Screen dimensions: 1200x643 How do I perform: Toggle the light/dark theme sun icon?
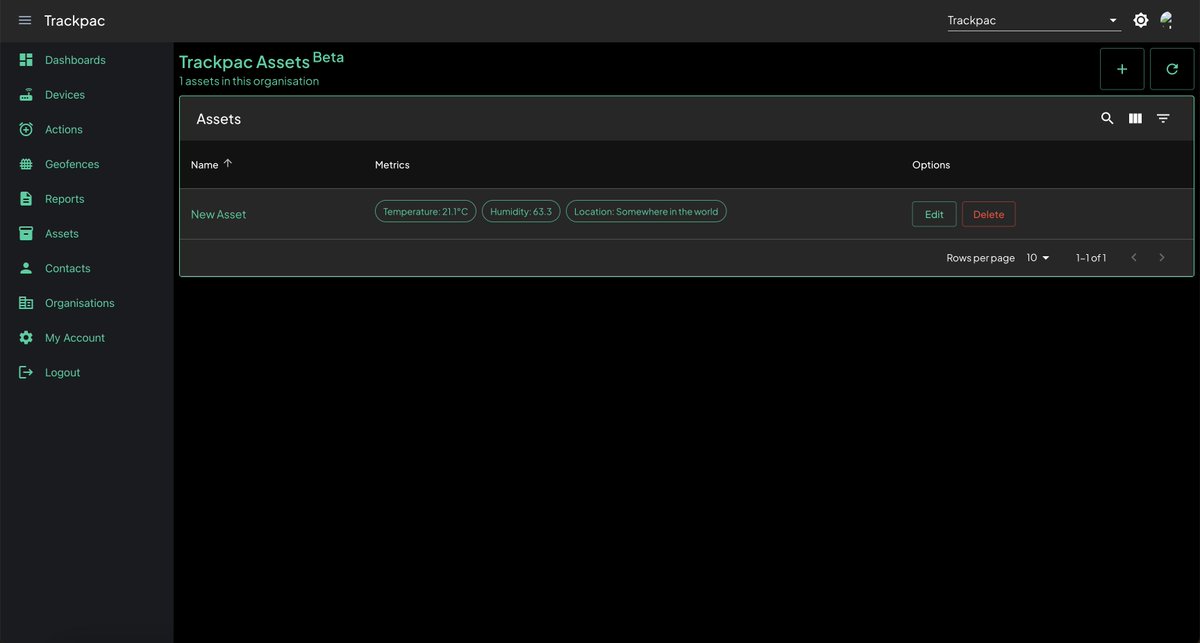1140,20
